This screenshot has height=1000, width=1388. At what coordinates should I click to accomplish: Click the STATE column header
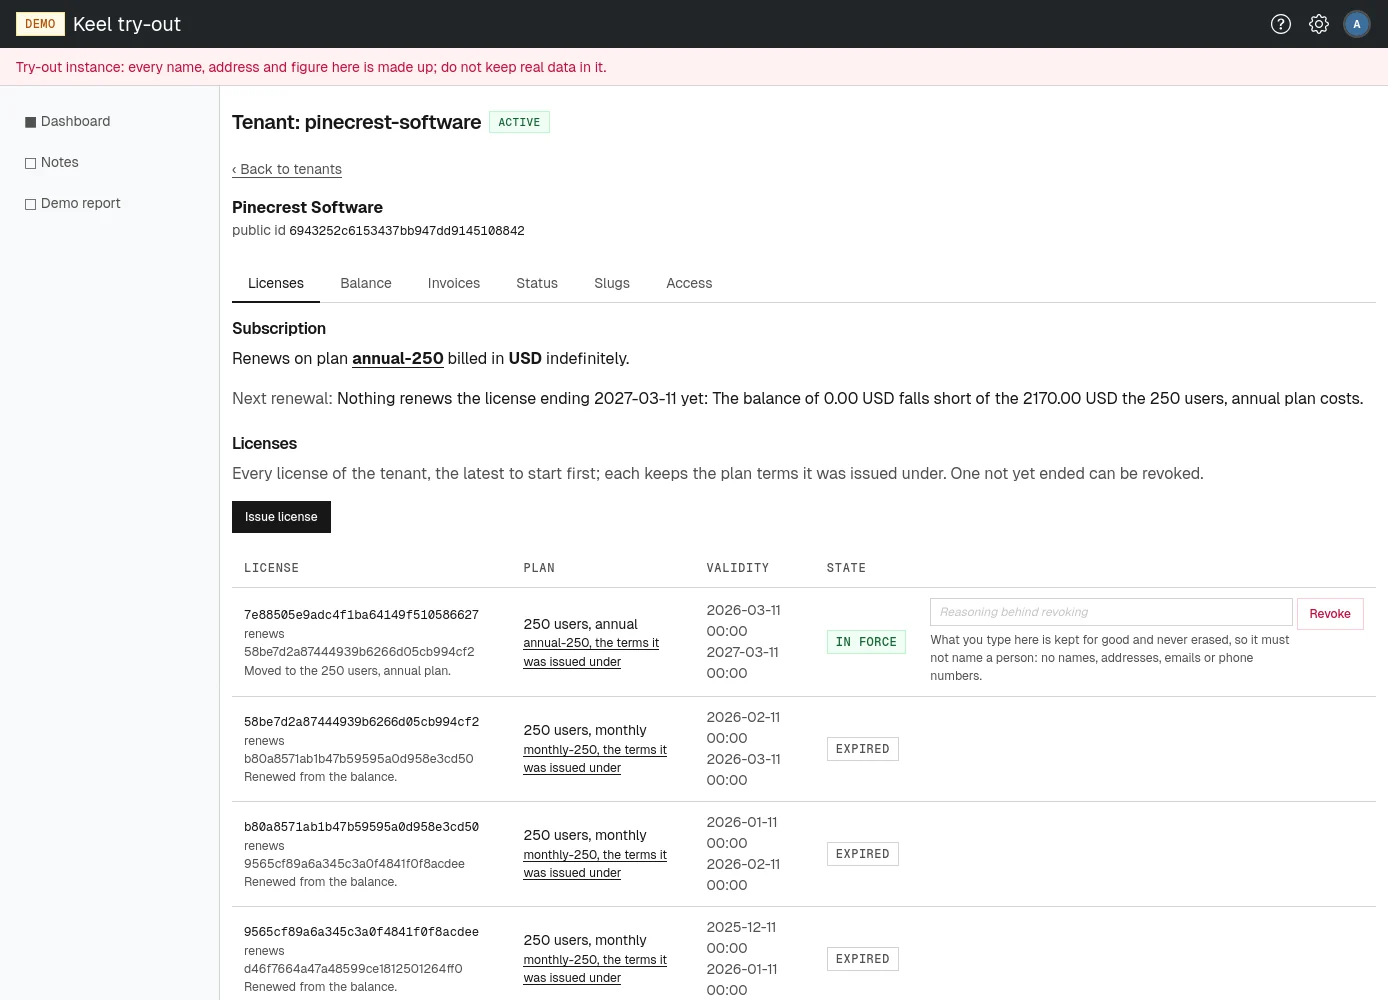pos(846,568)
